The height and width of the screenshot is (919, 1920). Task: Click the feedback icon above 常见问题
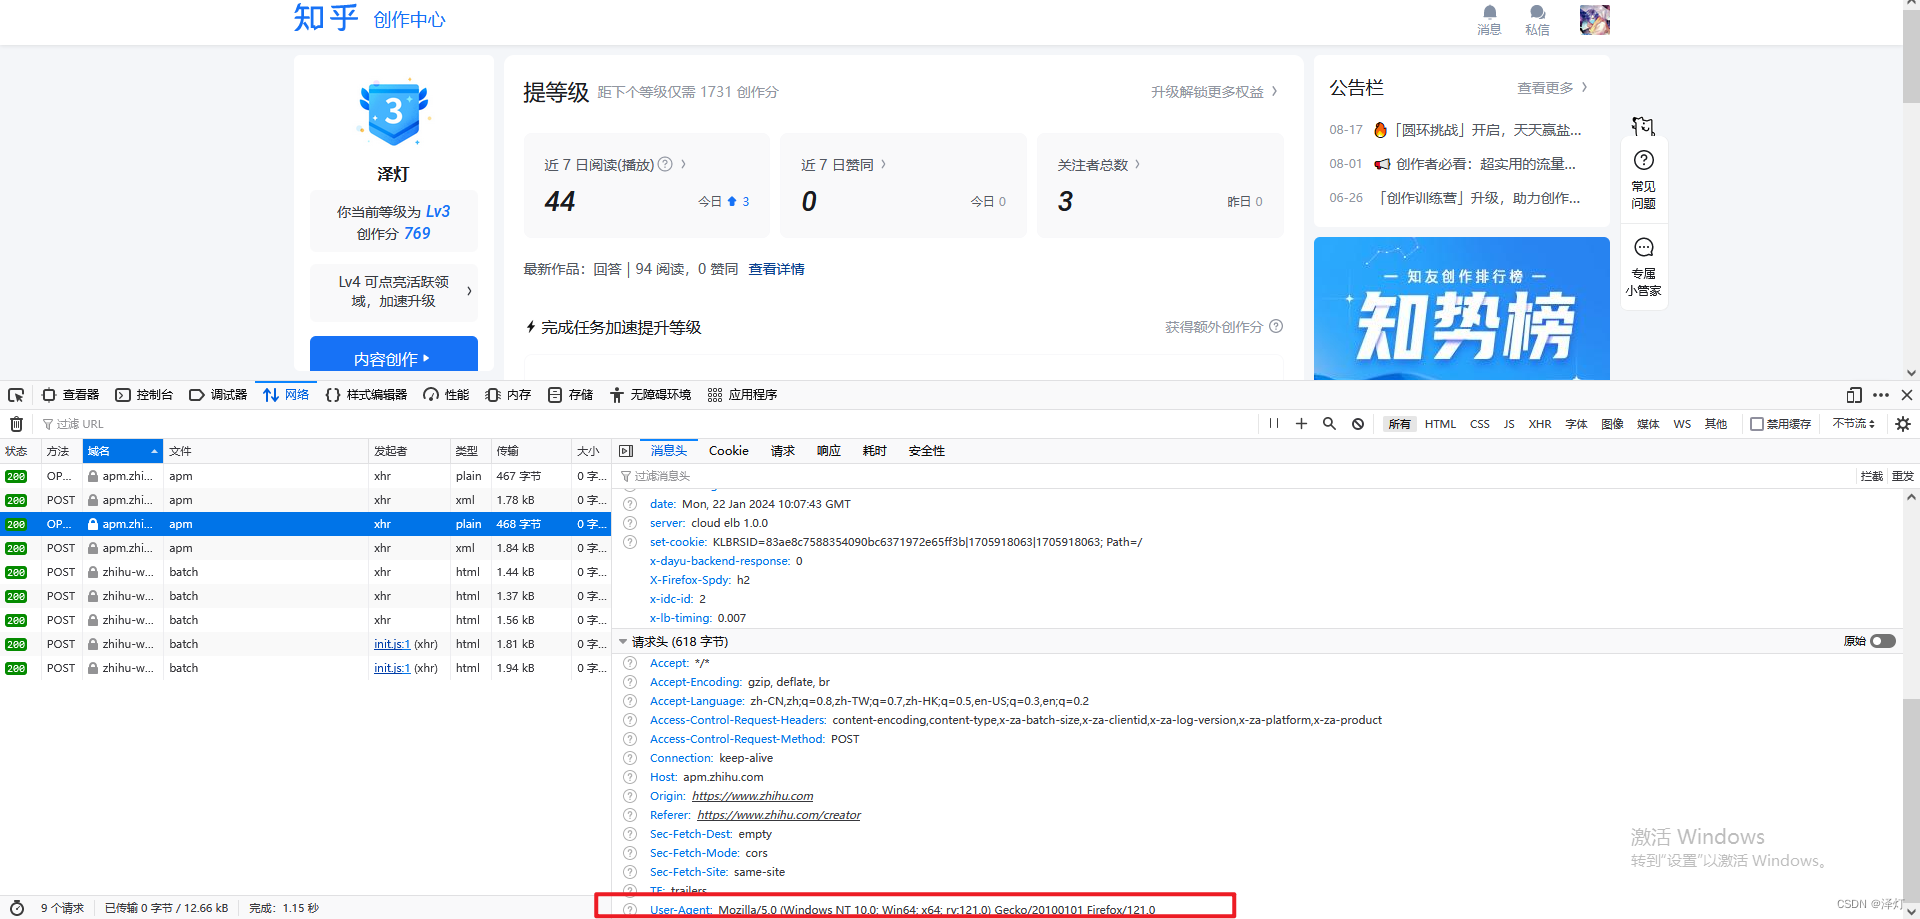[x=1643, y=126]
